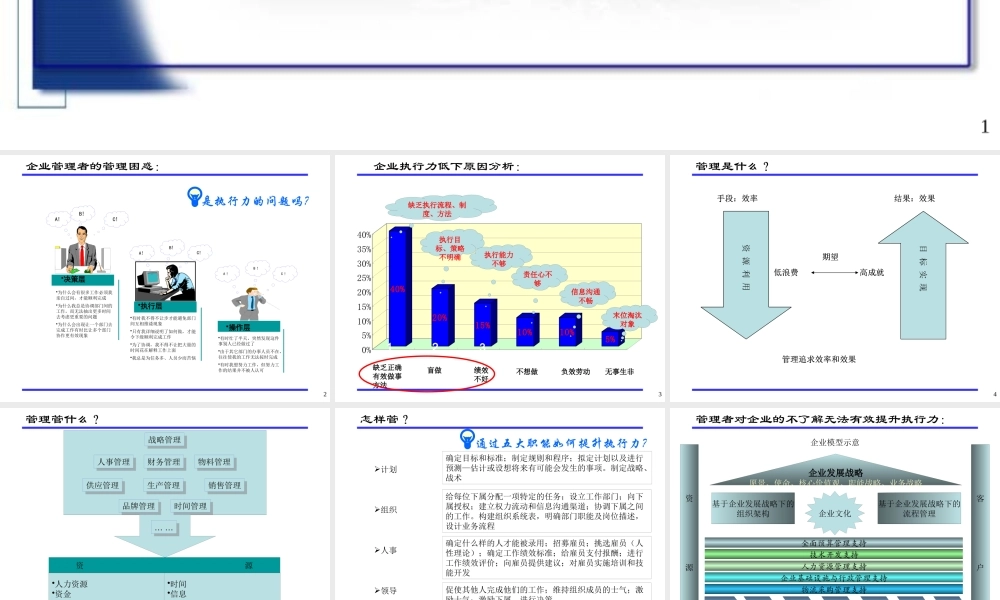Select the 不想做 axis label
Viewport: 1000px width, 600px height.
tap(527, 371)
